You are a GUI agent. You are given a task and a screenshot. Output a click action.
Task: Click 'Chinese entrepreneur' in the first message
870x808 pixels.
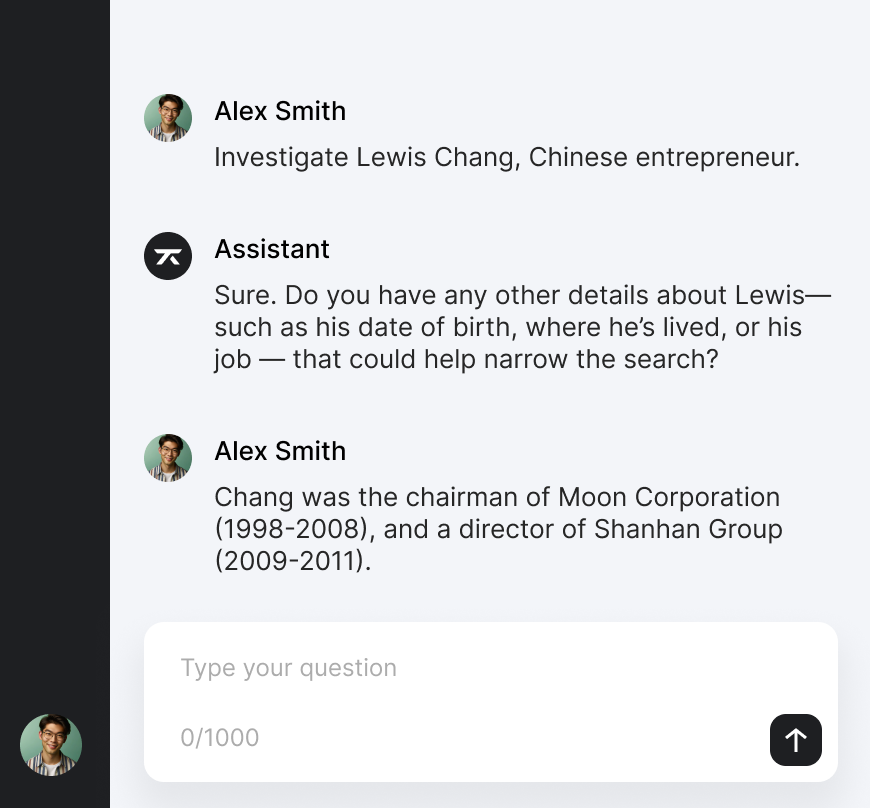click(x=664, y=158)
